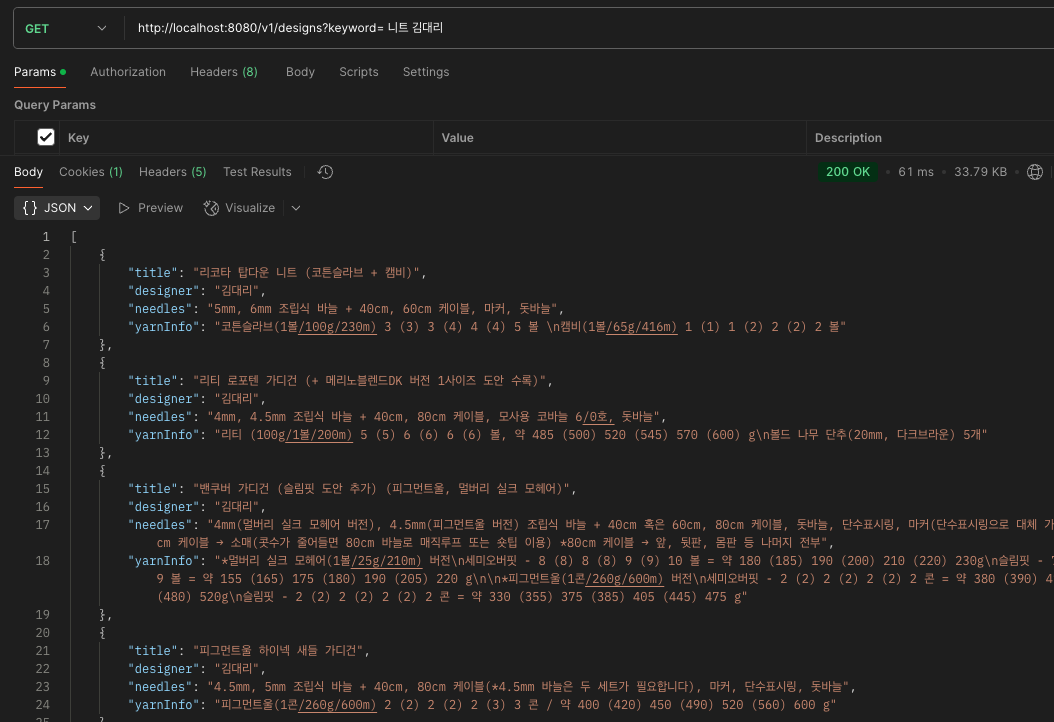Collapse the JSON object at line 2

[x=102, y=255]
